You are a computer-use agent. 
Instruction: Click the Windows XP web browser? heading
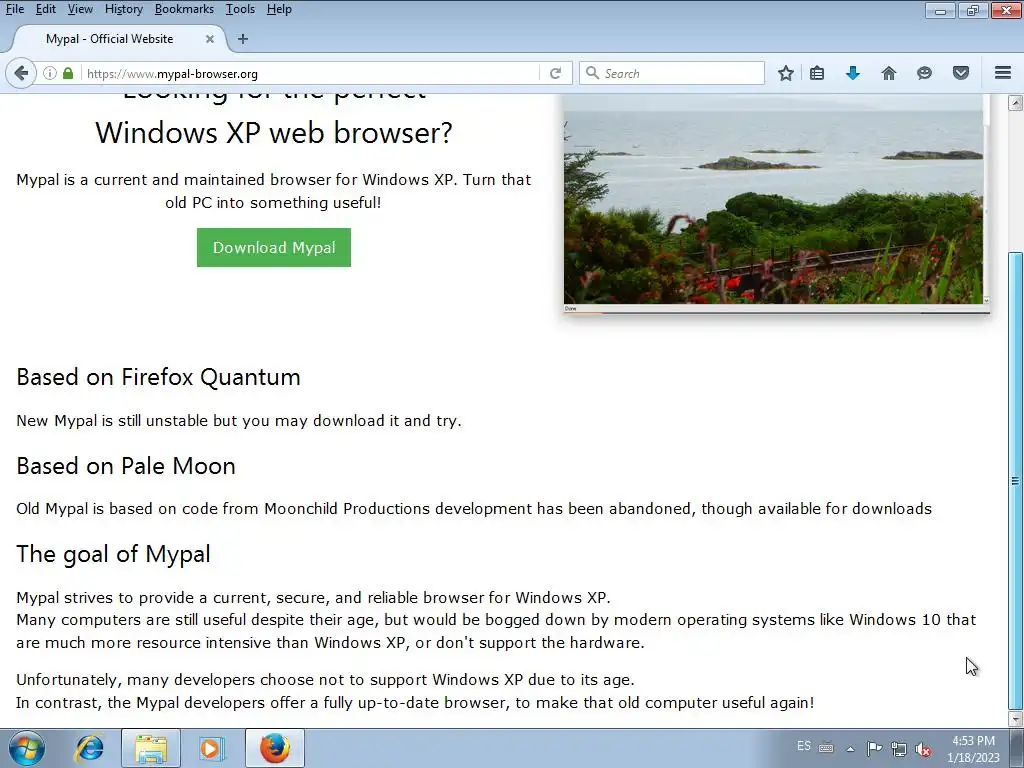(x=274, y=133)
